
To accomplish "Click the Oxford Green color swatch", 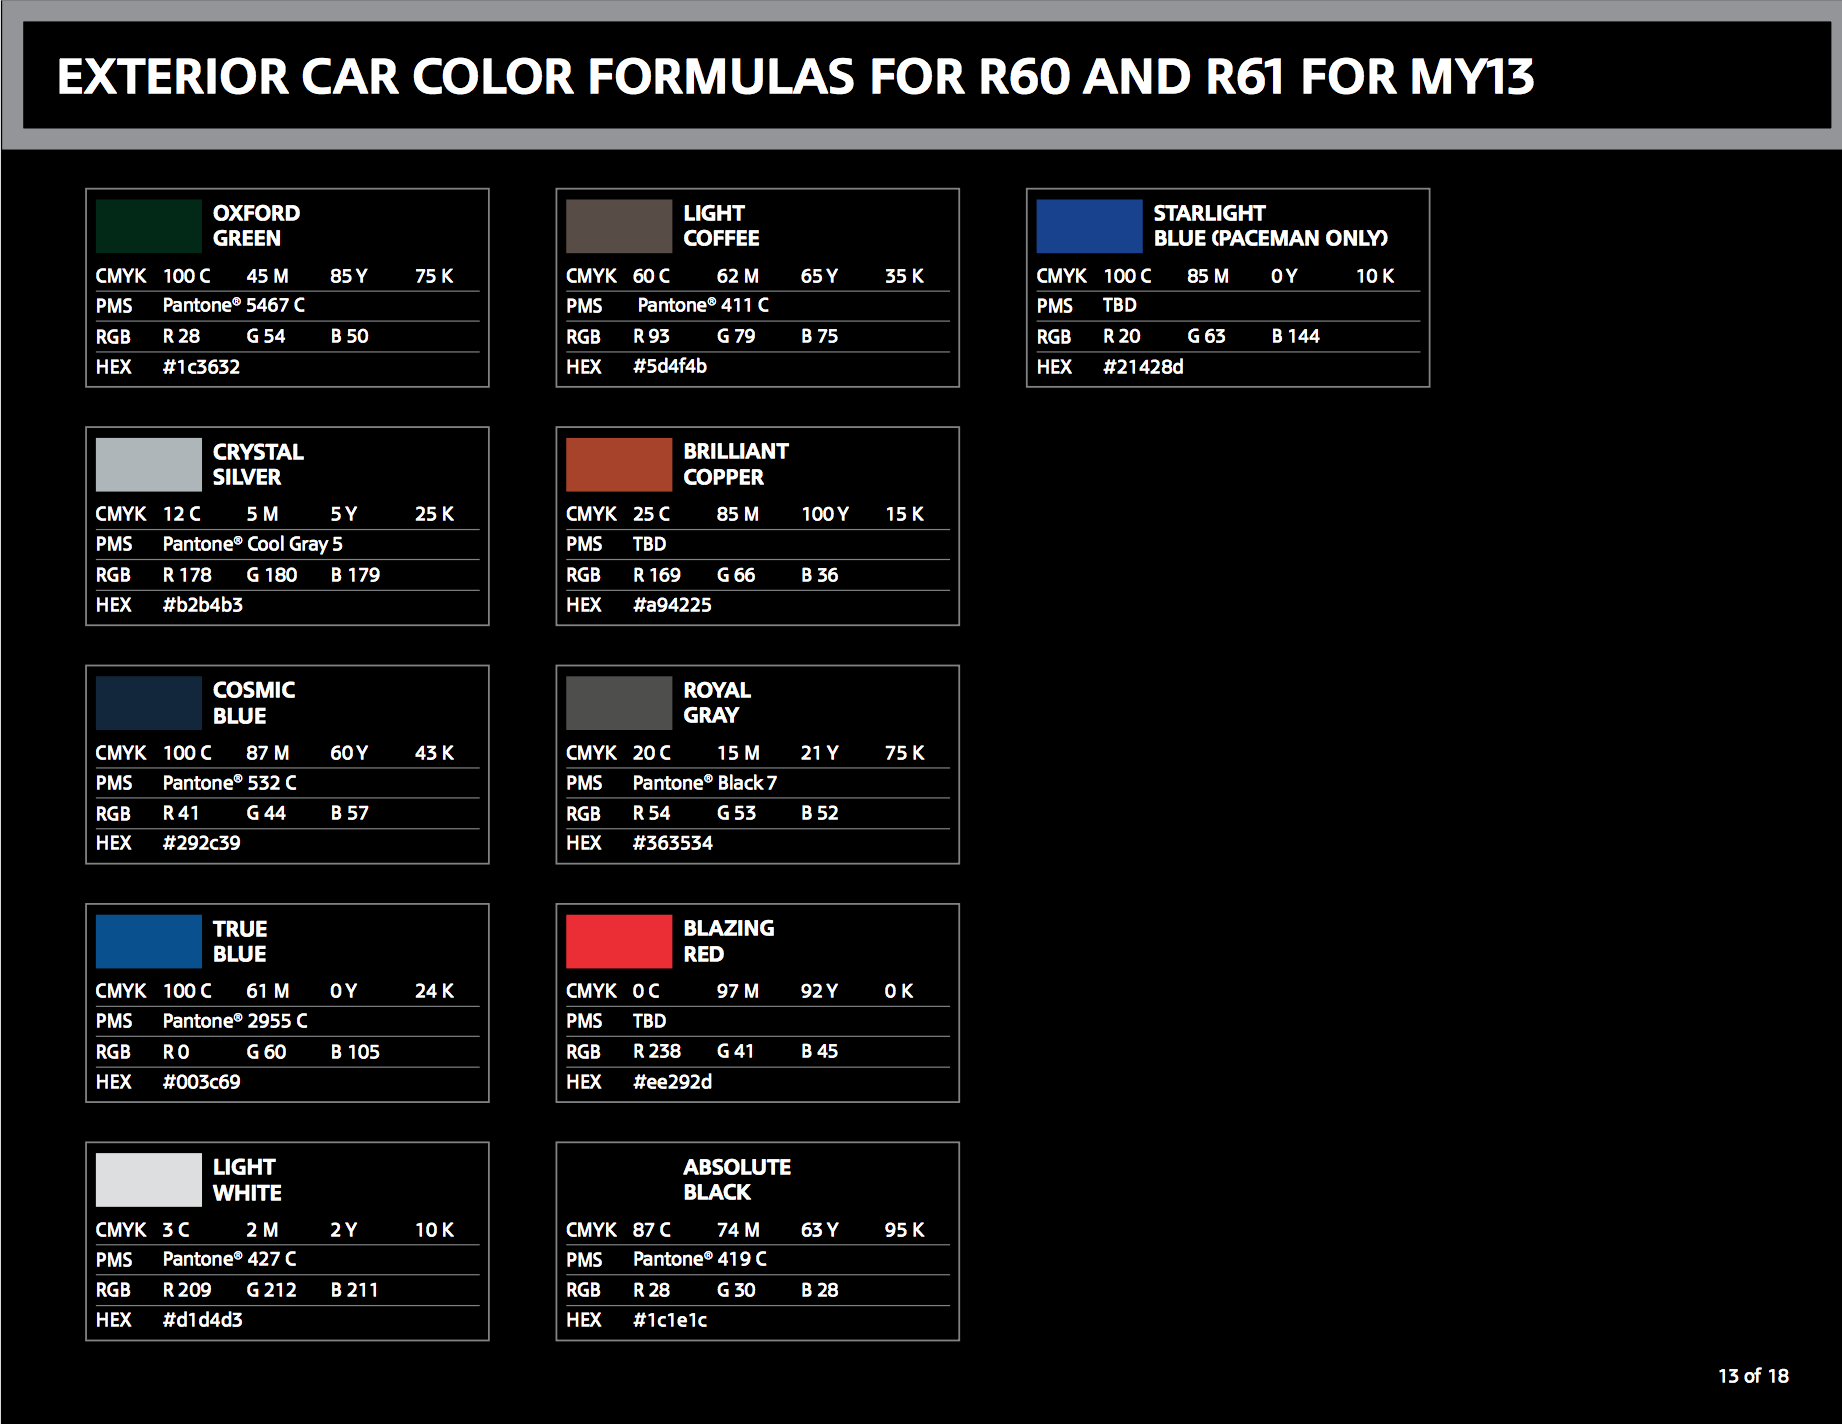I will pos(148,226).
